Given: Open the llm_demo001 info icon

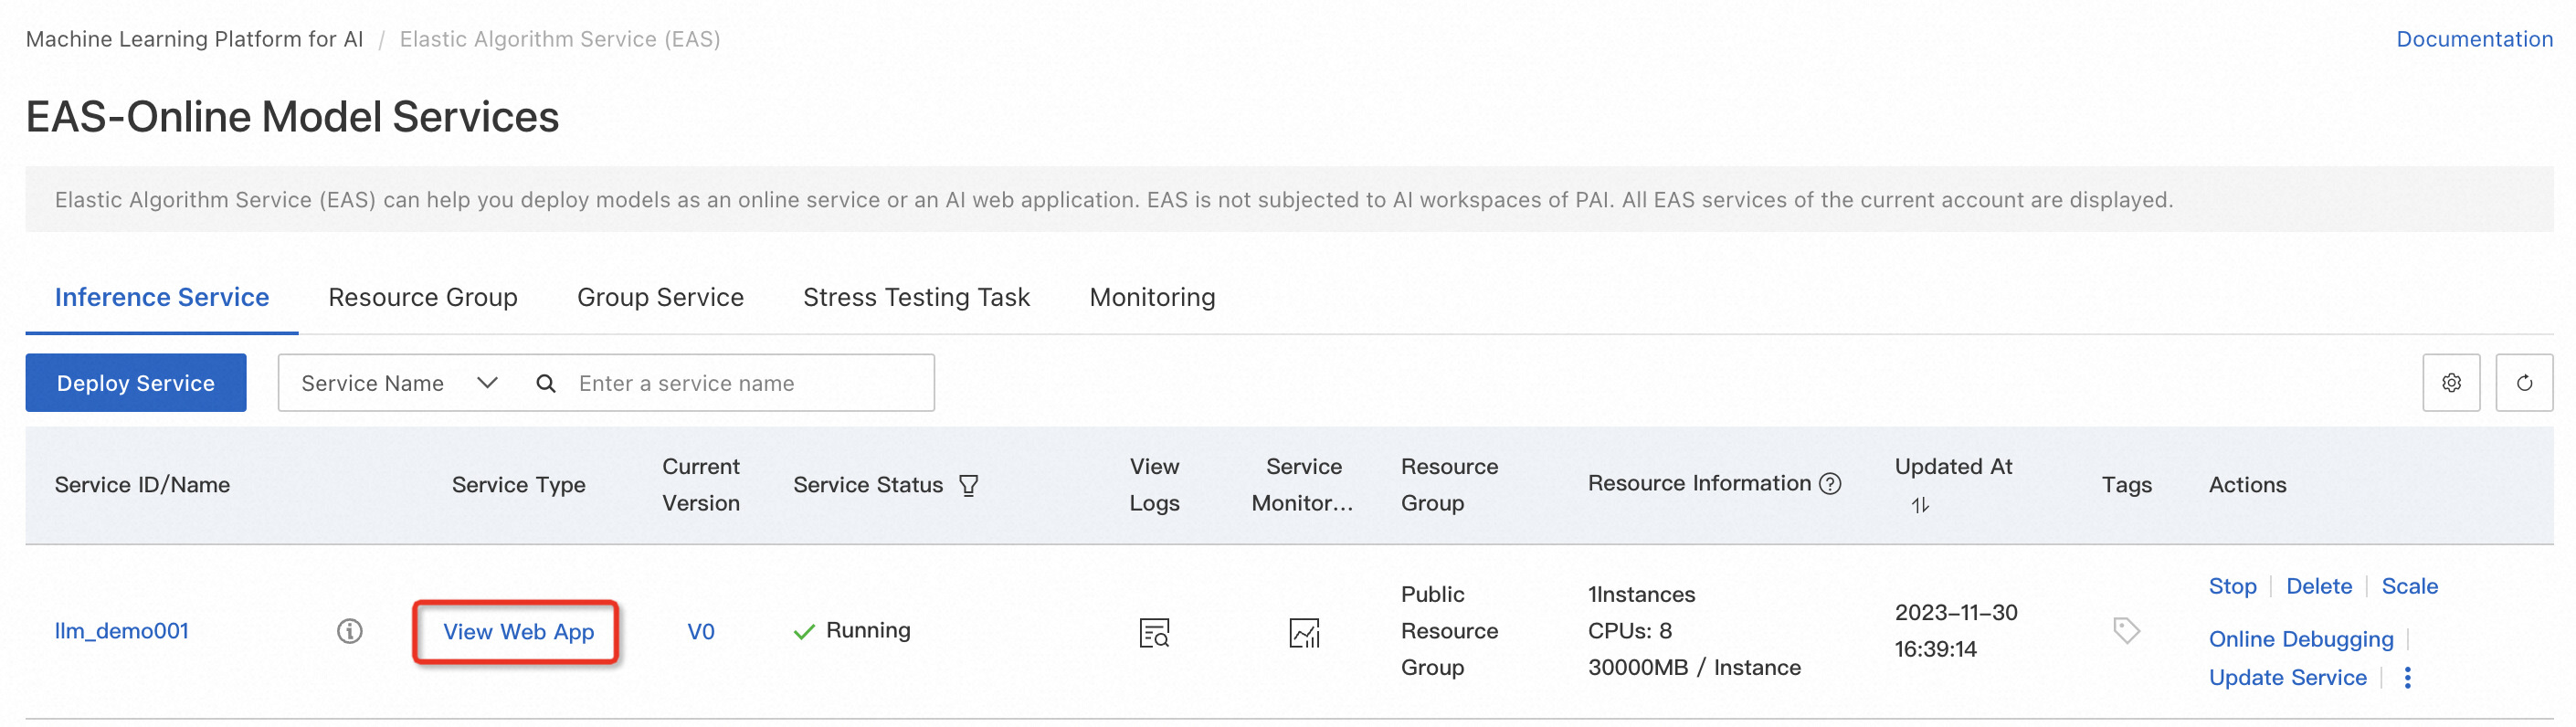Looking at the screenshot, I should [350, 631].
